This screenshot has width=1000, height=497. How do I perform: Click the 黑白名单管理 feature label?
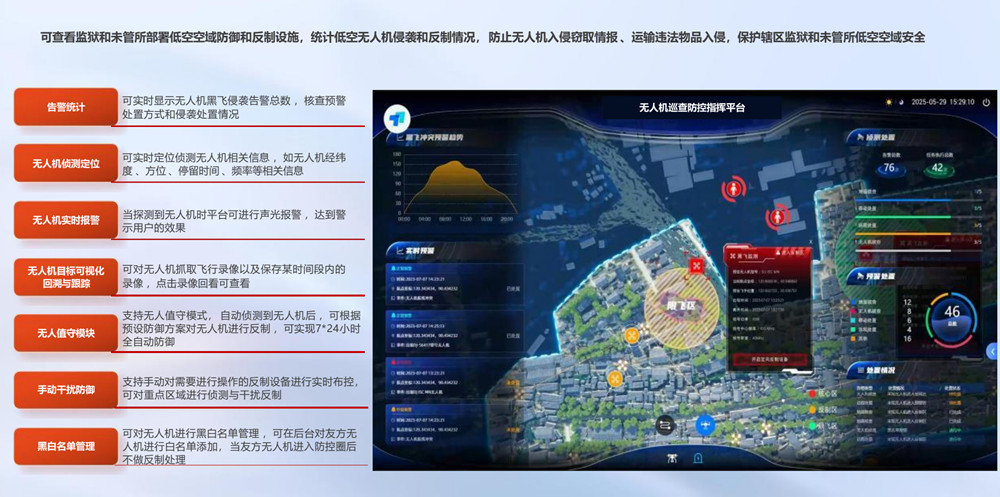tap(66, 446)
